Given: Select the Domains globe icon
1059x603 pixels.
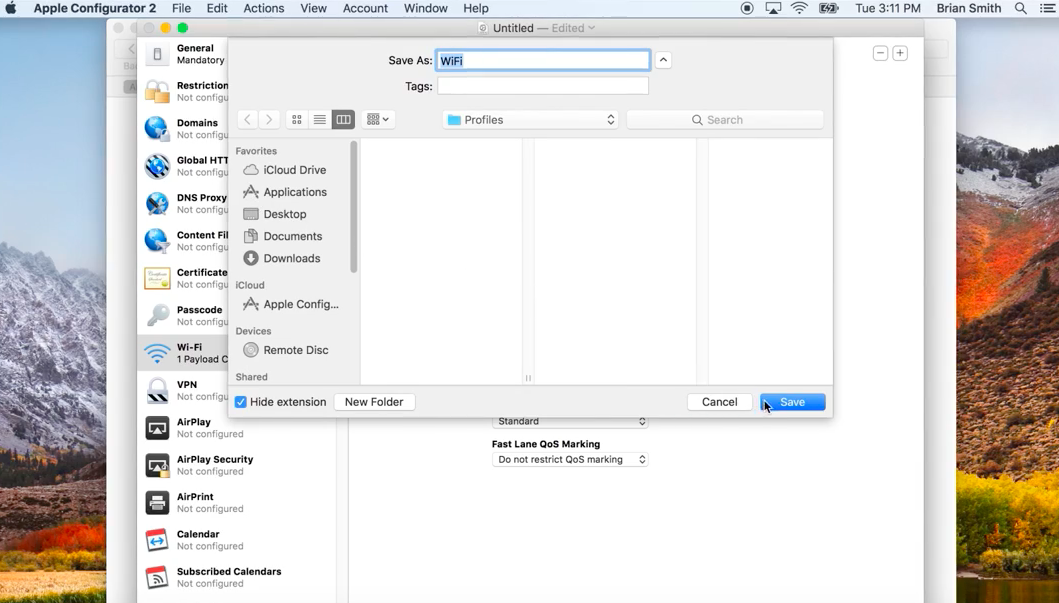Looking at the screenshot, I should 157,128.
